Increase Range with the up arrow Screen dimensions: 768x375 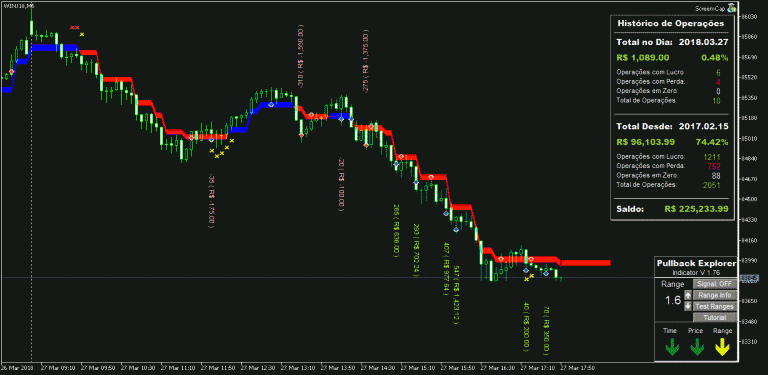688,295
